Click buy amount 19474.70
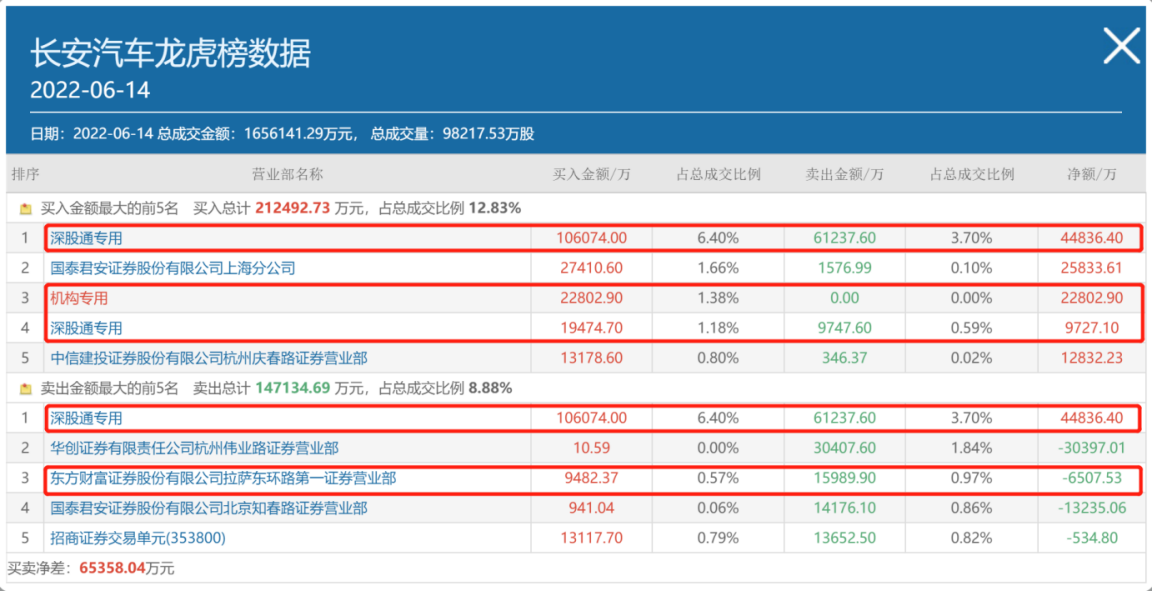1152x592 pixels. tap(591, 328)
